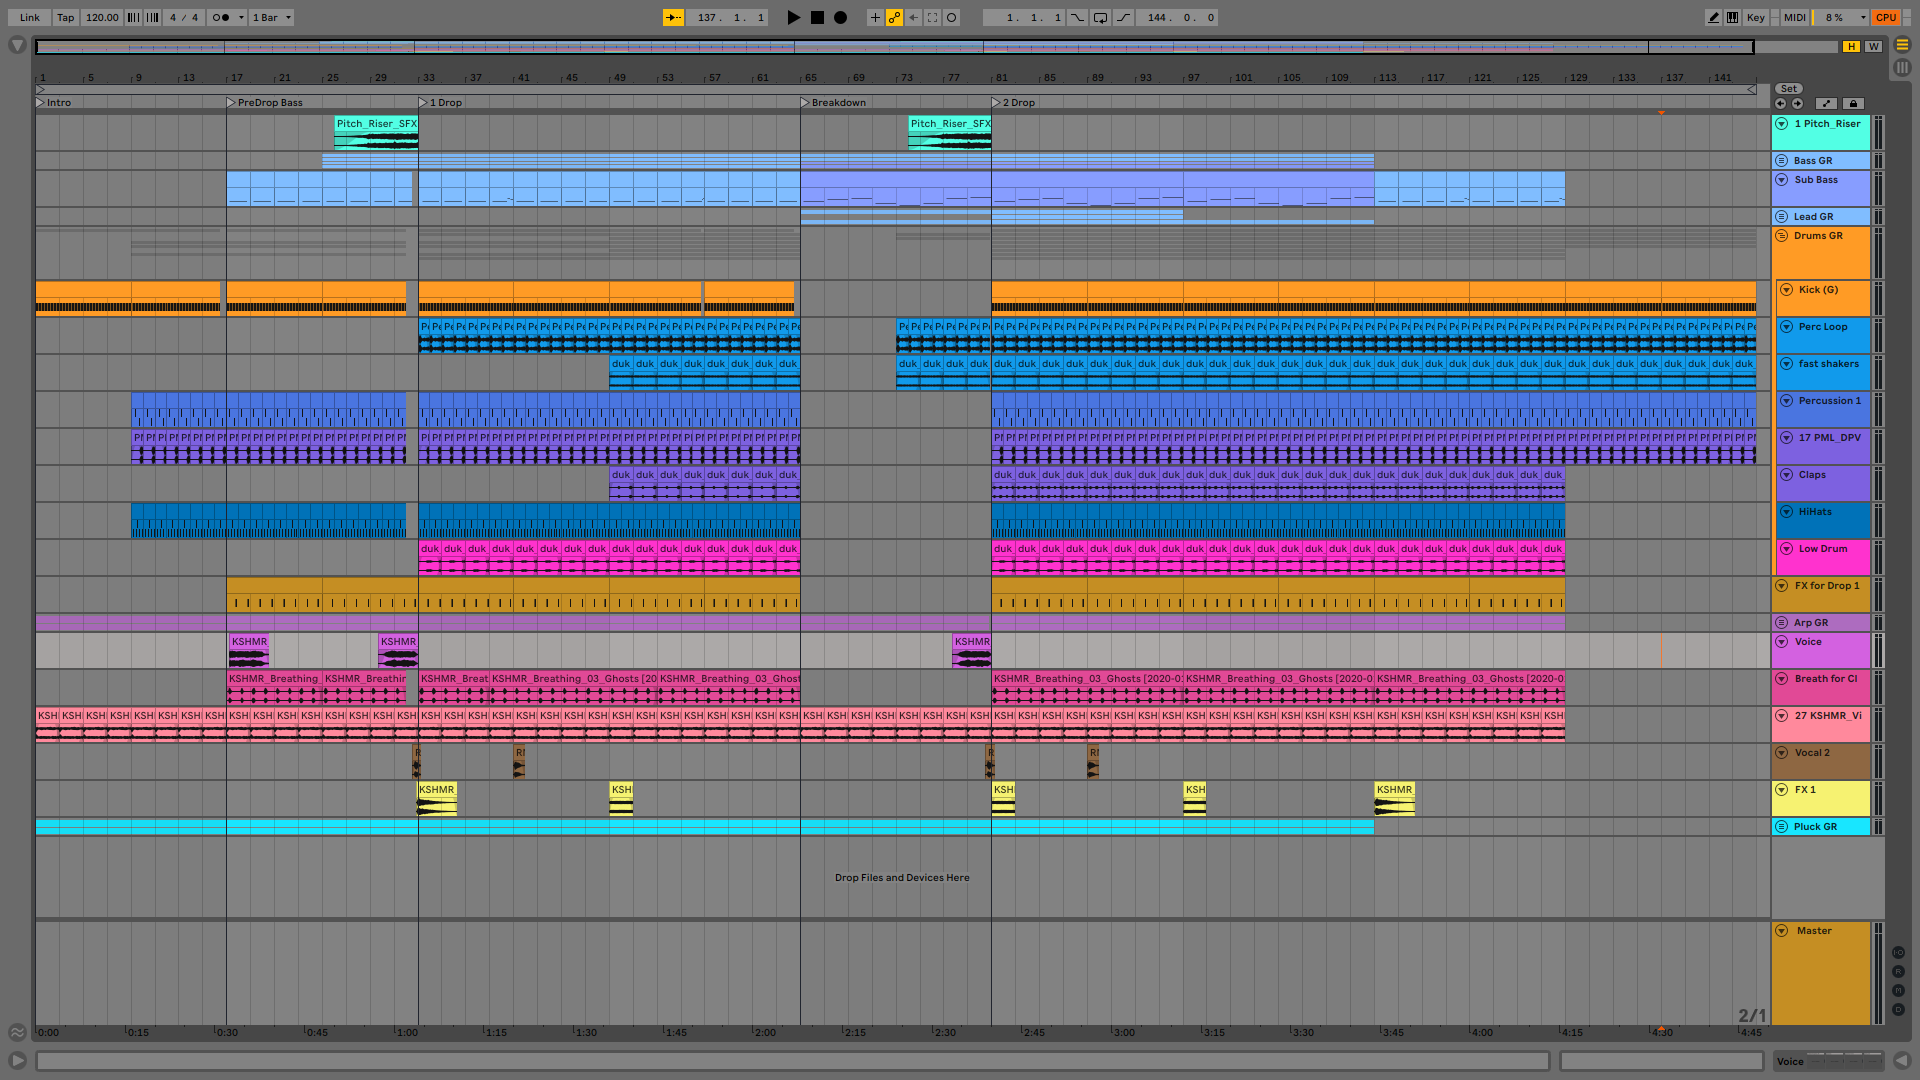
Task: Click the Stop transport button
Action: tap(817, 17)
